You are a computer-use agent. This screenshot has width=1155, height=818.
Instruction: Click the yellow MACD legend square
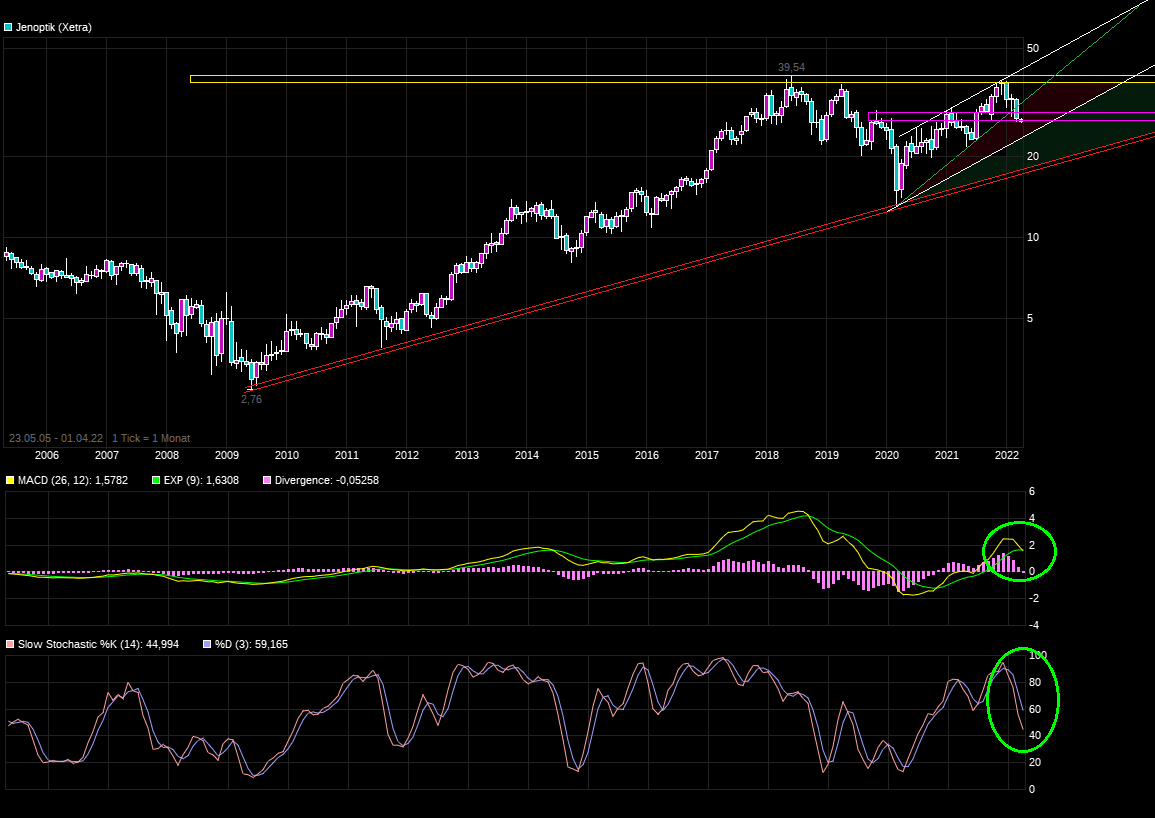9,481
